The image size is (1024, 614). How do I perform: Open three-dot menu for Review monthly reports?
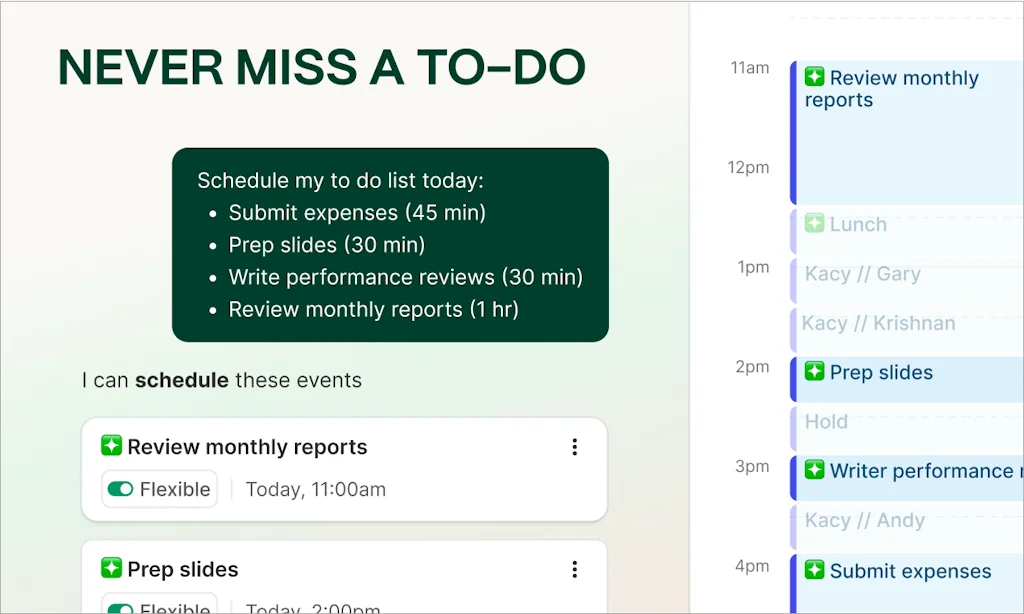(x=574, y=447)
